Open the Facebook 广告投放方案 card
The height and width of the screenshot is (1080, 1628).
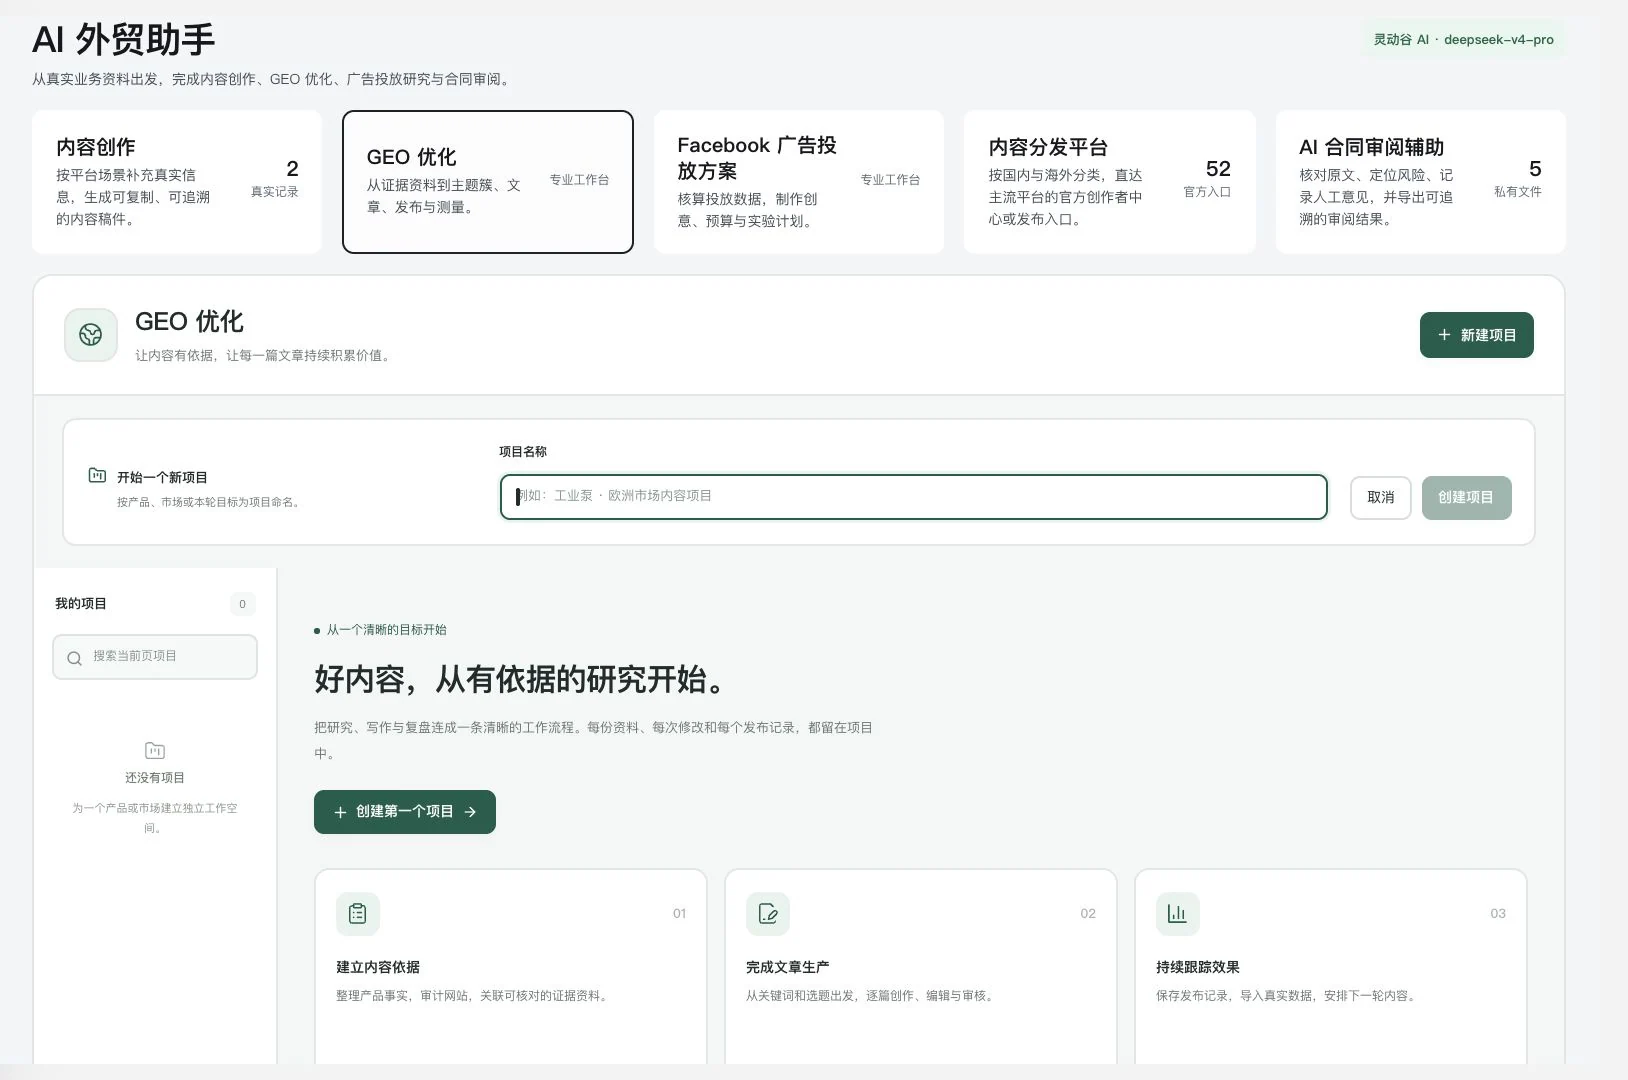point(799,182)
